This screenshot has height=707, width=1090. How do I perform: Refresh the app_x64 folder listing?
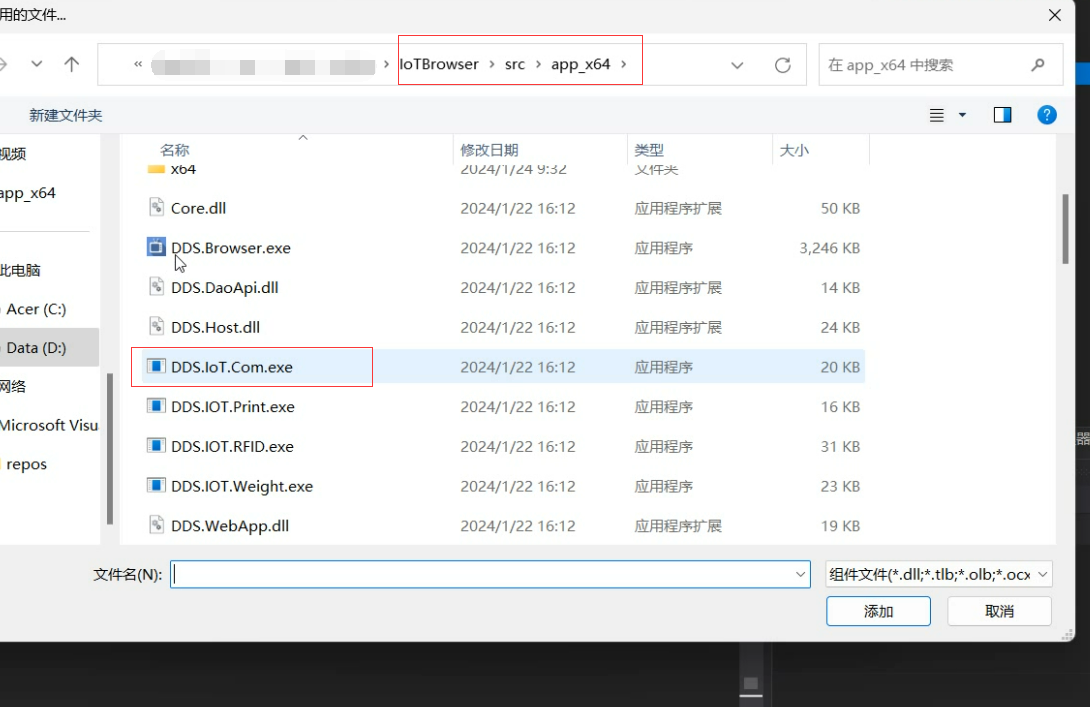(783, 65)
